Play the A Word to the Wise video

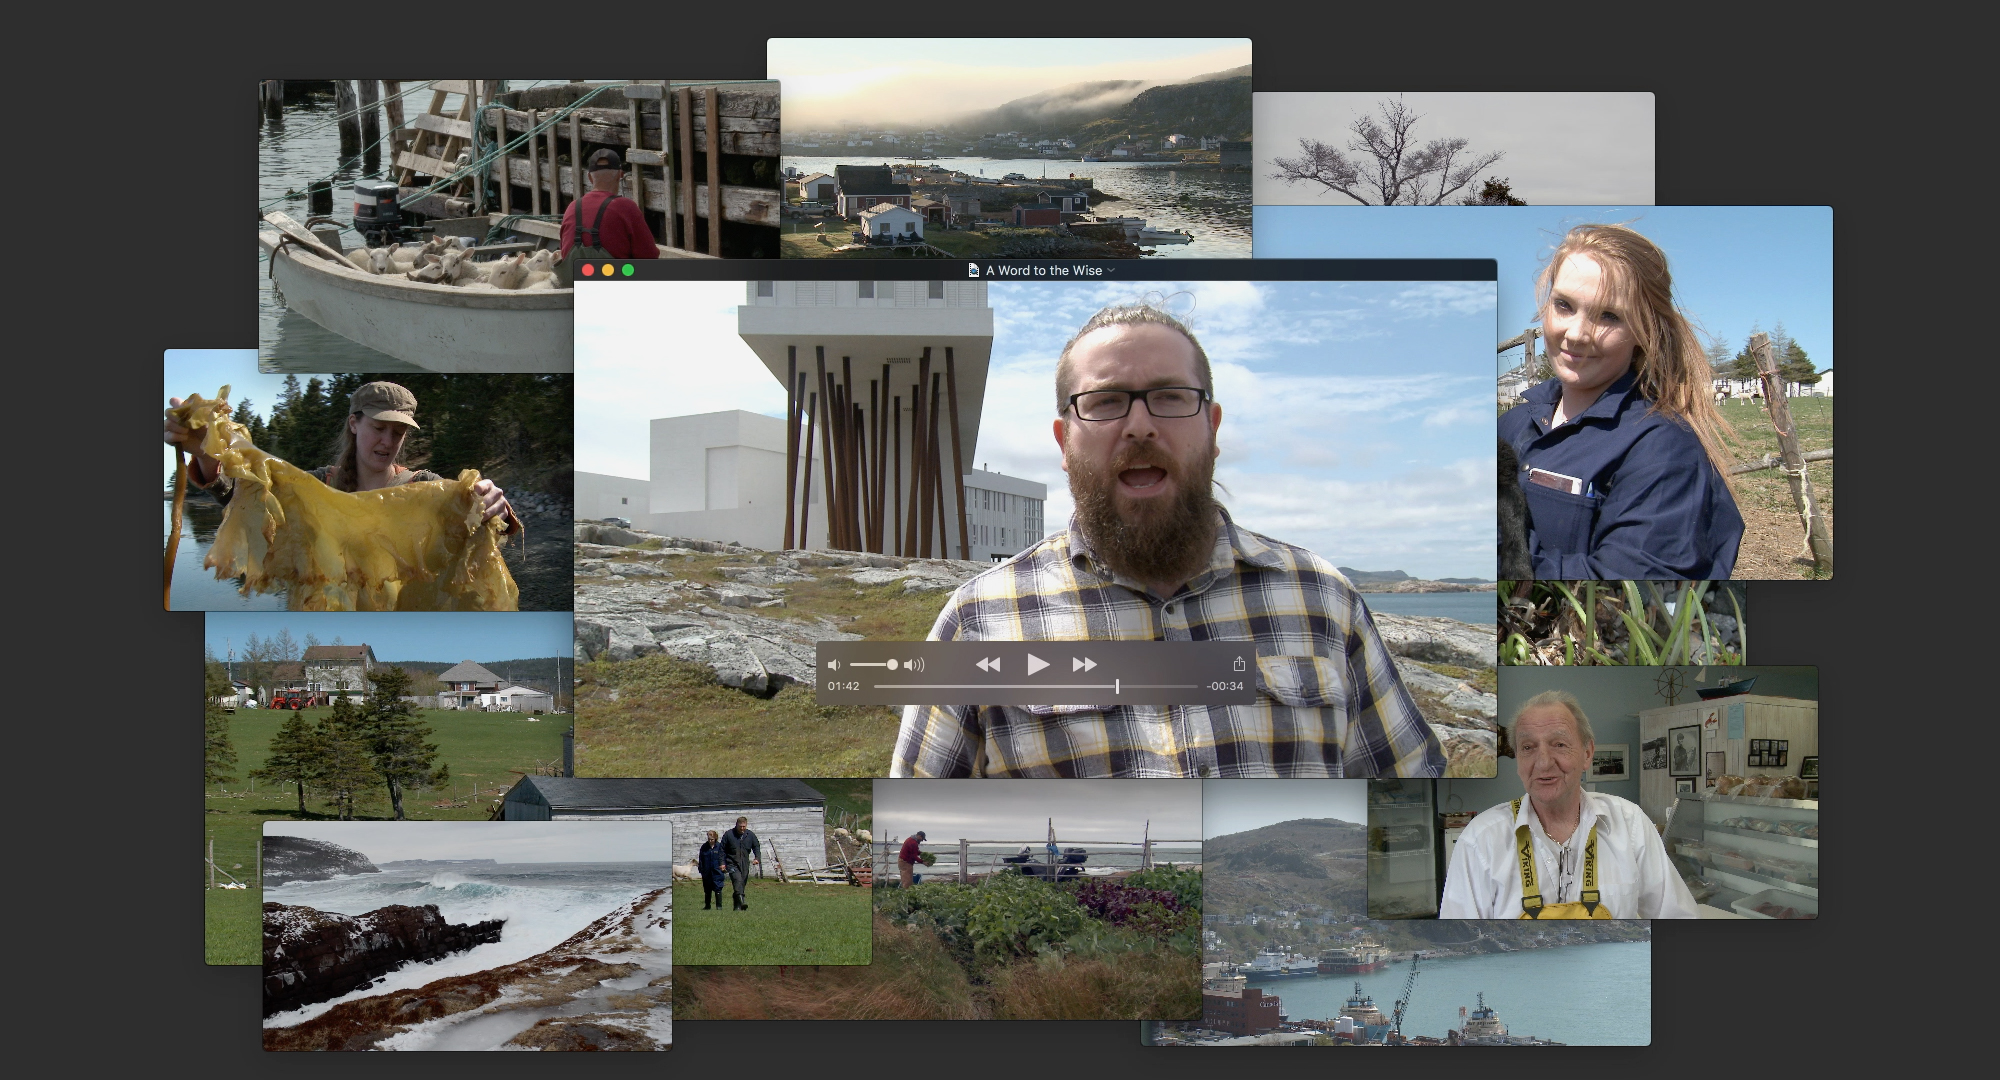tap(1037, 664)
